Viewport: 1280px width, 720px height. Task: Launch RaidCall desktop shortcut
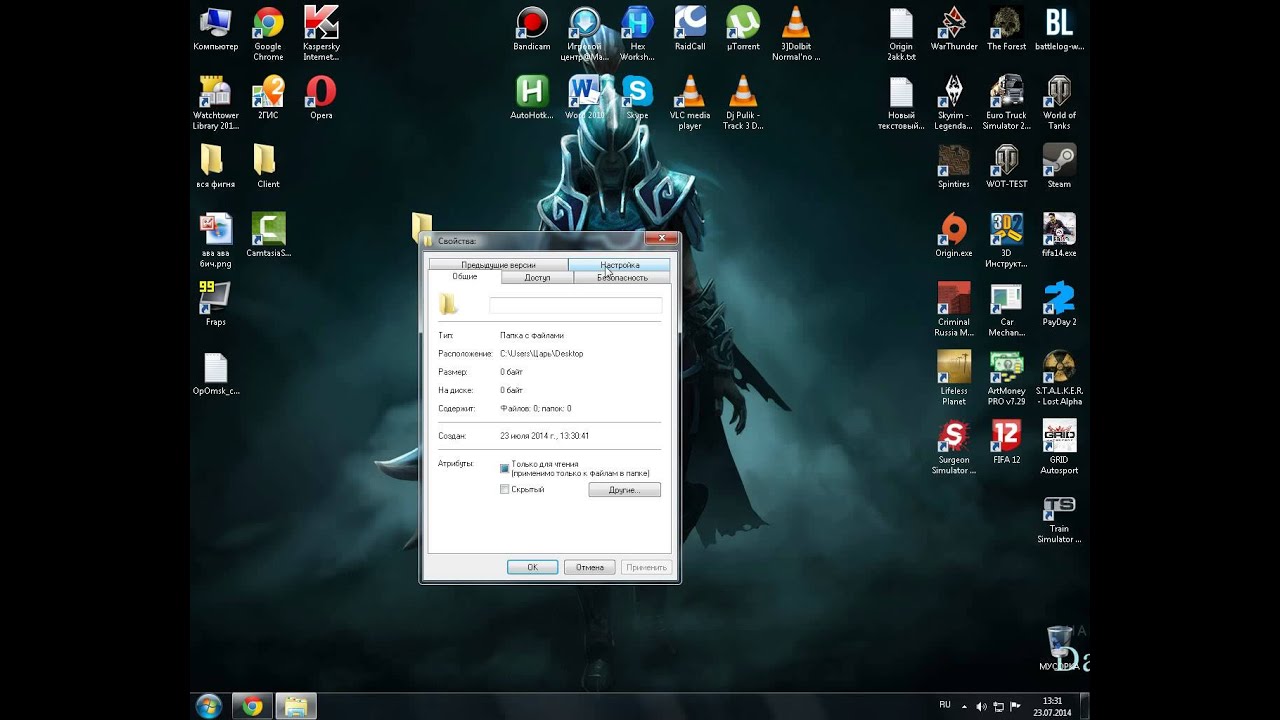coord(690,30)
